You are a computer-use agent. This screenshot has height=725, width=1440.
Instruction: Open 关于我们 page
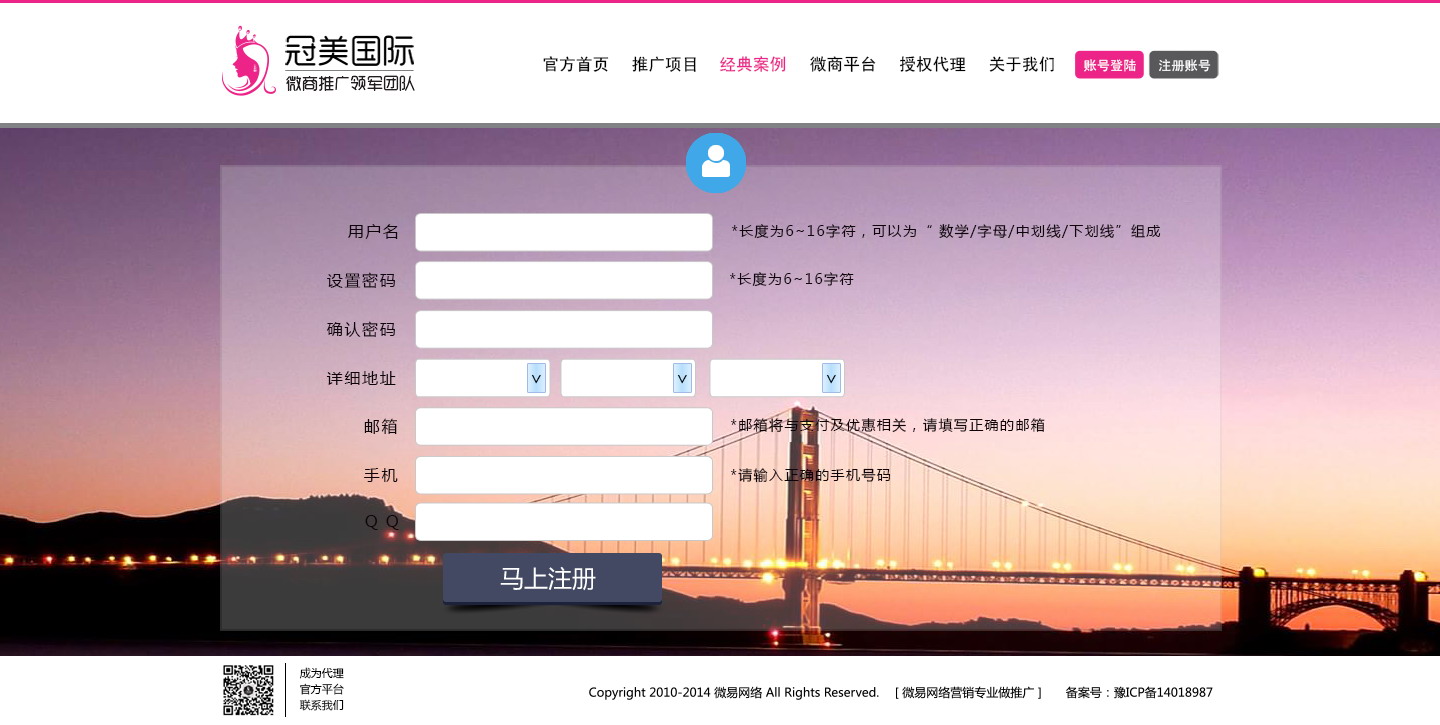click(x=1022, y=65)
